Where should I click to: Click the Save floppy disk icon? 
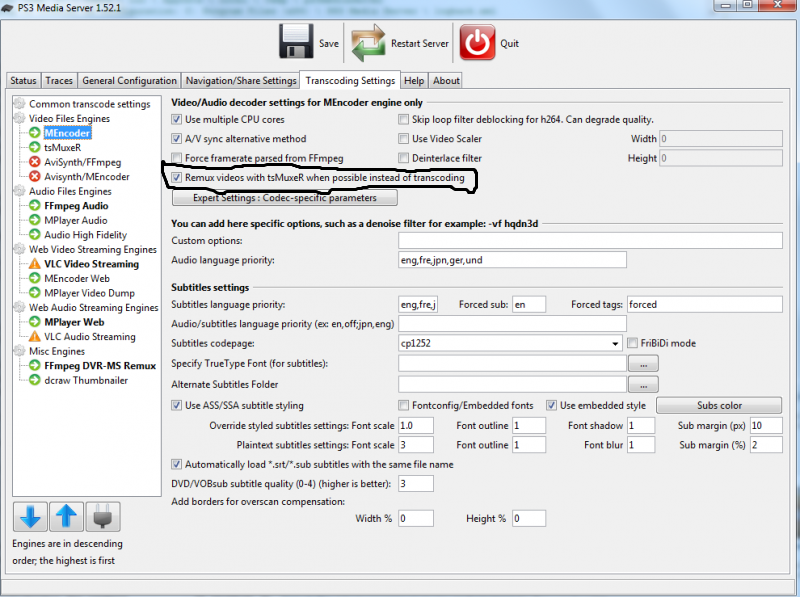click(296, 42)
